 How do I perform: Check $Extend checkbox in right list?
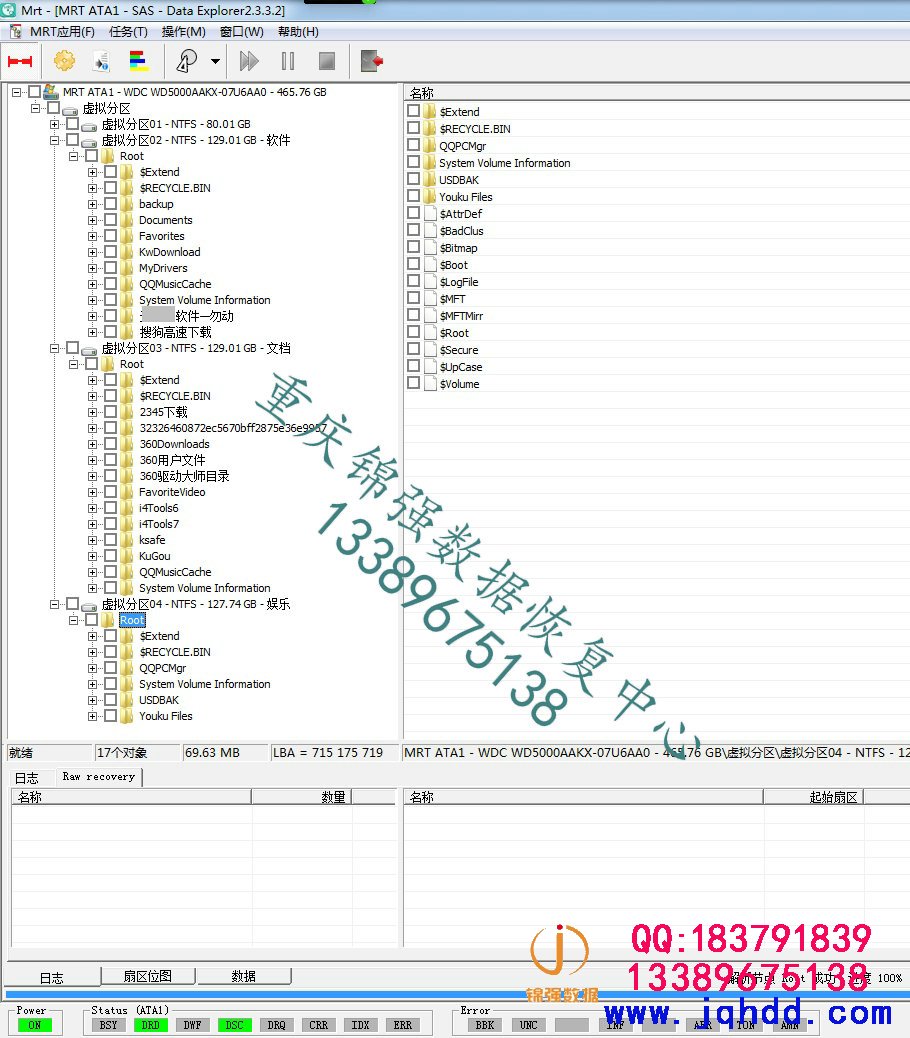(414, 111)
